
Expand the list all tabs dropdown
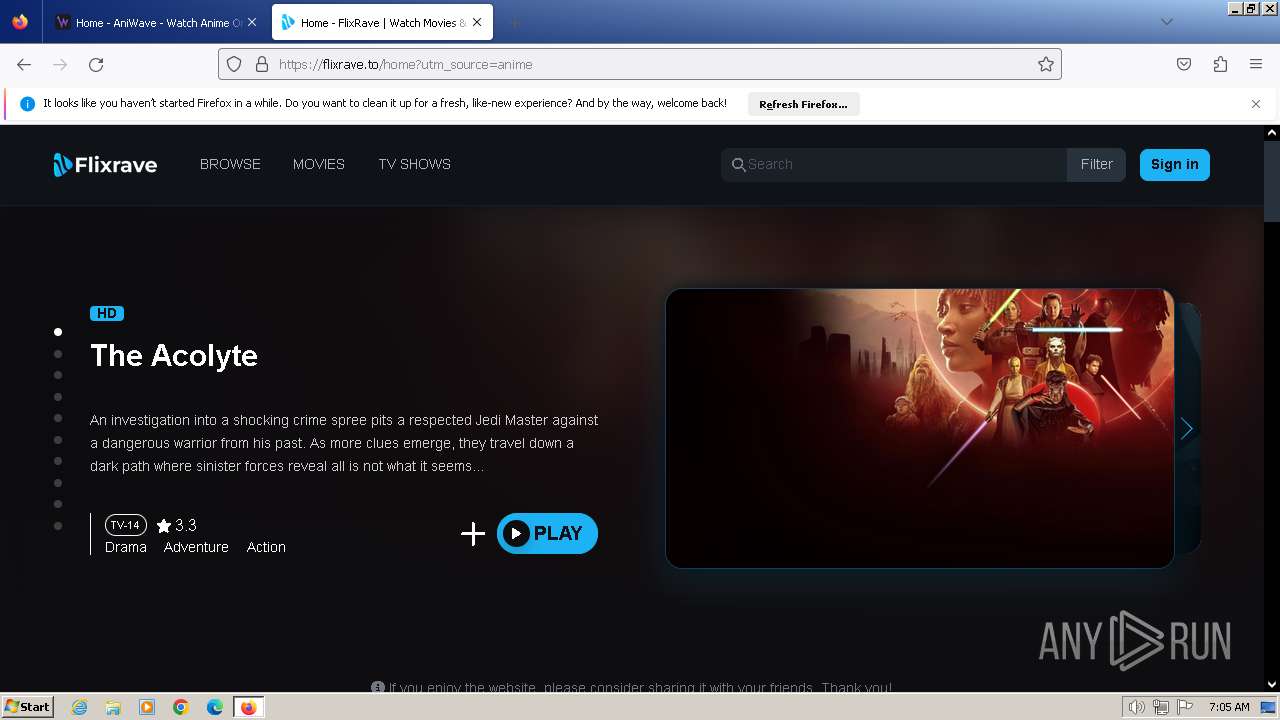[1166, 22]
